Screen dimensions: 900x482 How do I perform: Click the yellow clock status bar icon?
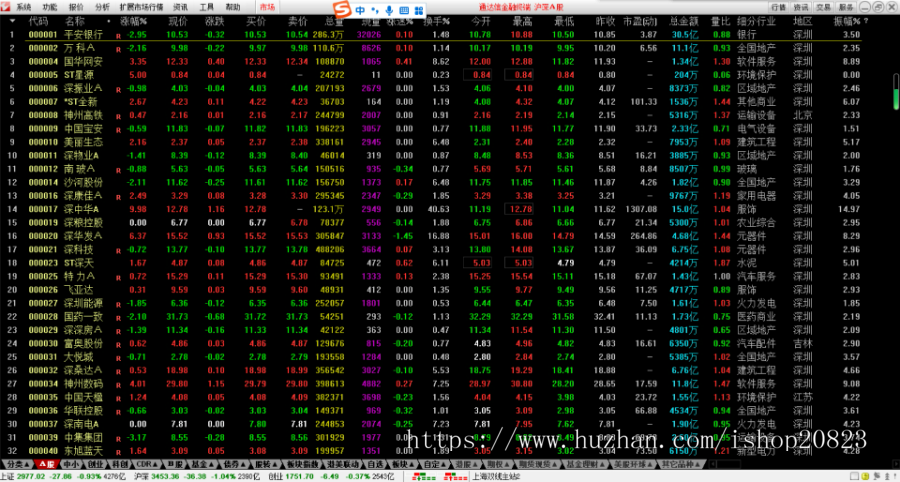865,476
